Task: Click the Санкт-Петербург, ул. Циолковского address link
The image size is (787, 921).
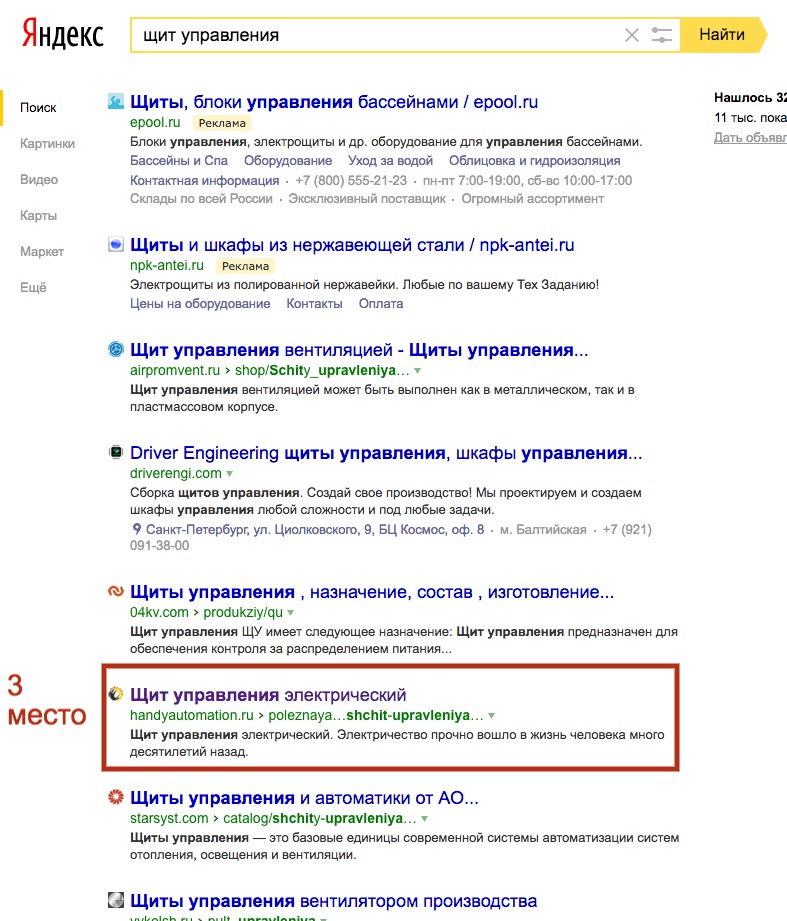Action: [315, 529]
